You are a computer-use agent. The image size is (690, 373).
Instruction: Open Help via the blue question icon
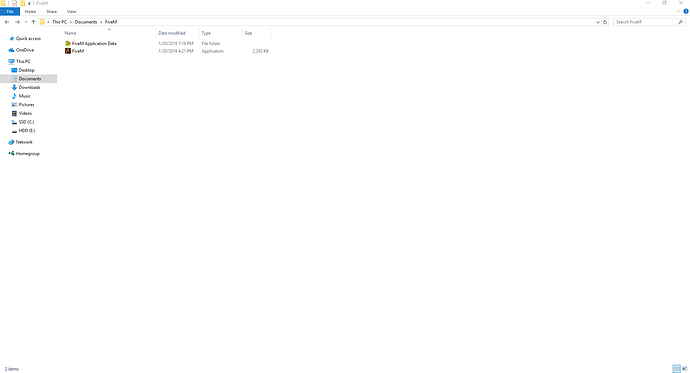[686, 11]
